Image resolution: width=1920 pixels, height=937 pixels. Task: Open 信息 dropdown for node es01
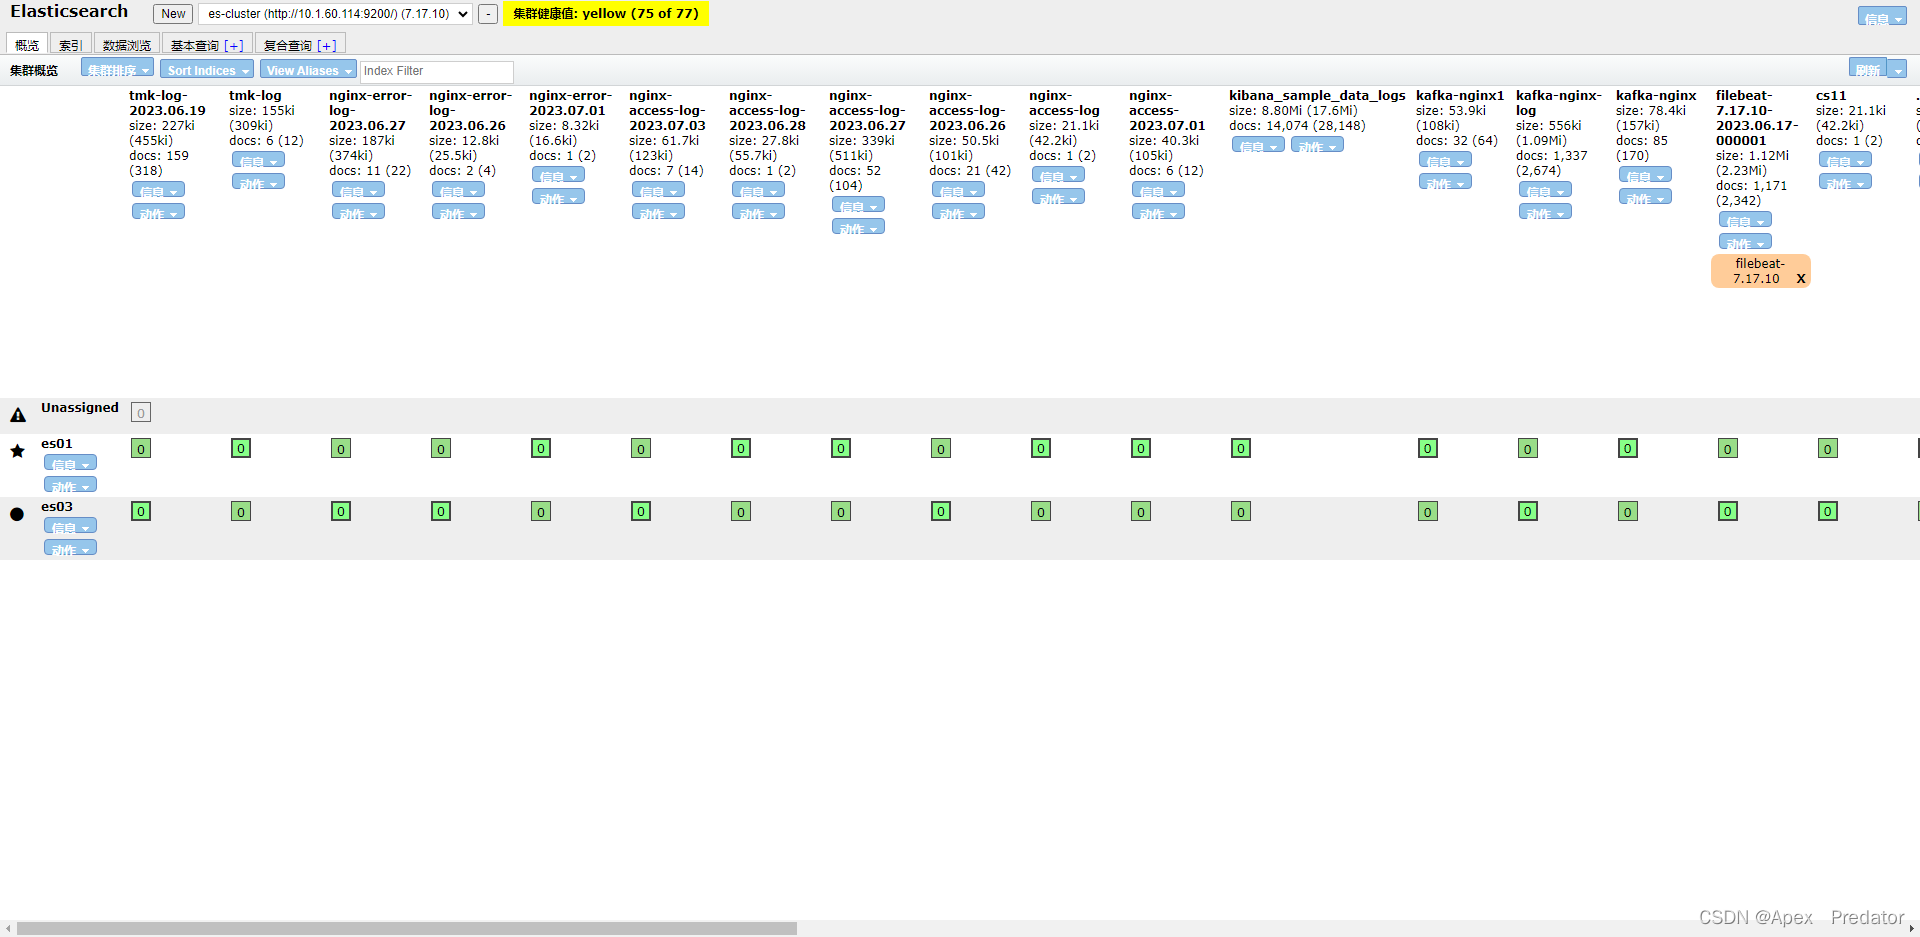70,463
